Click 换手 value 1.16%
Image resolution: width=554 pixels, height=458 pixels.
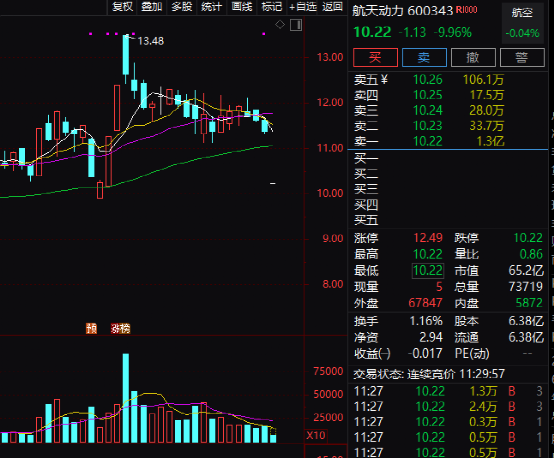[x=426, y=321]
